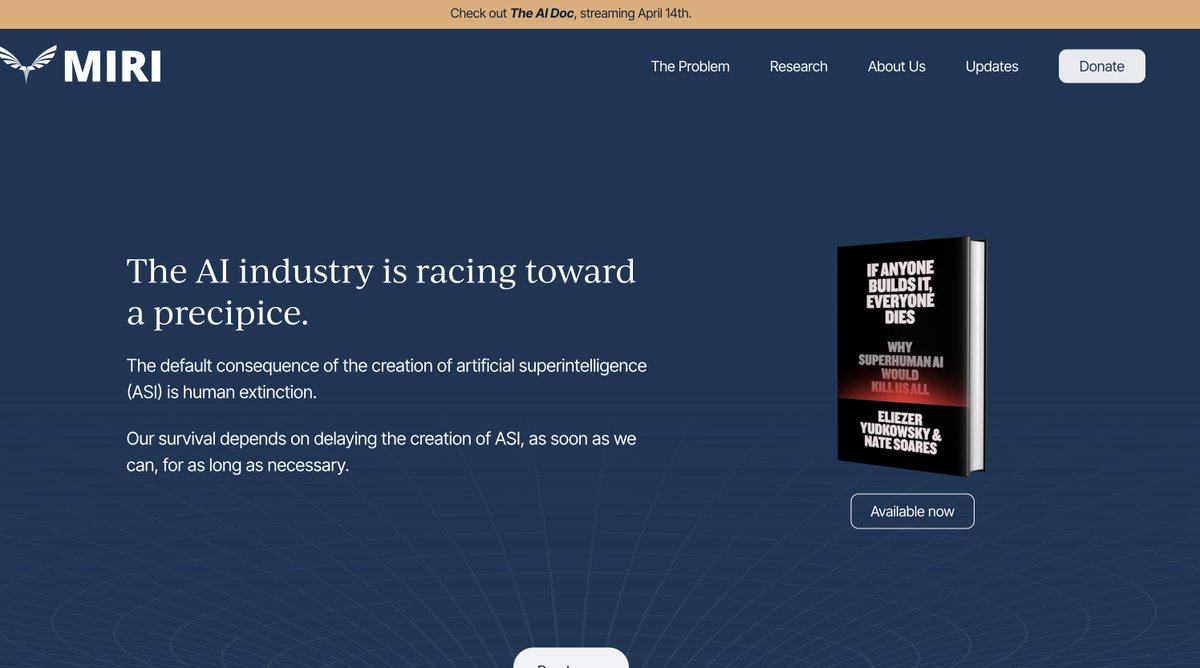Click the paragraph about human extinction
The height and width of the screenshot is (668, 1200).
(x=386, y=379)
